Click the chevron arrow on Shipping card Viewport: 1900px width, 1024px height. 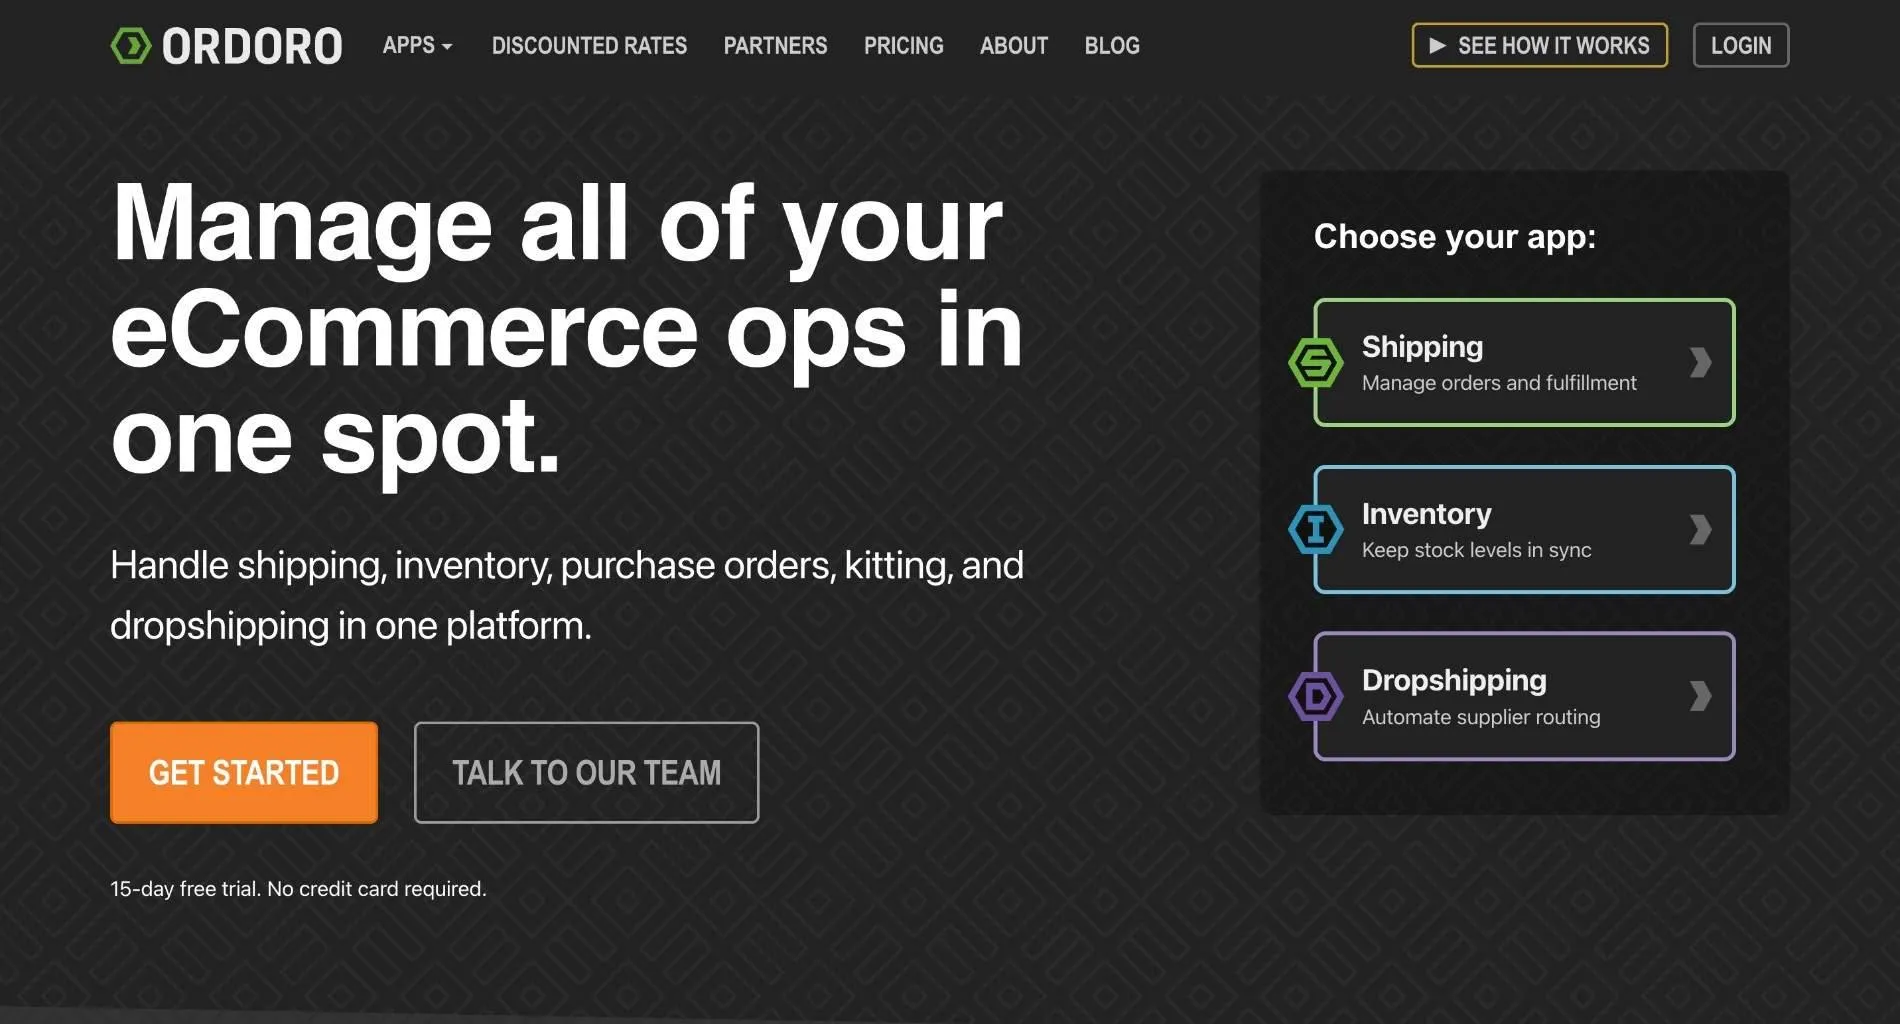1700,362
